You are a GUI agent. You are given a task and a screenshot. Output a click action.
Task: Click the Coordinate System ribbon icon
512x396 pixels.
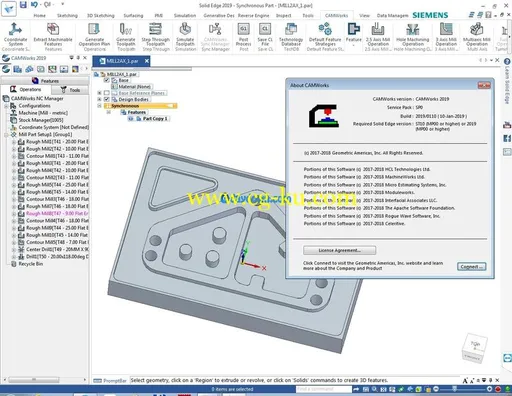point(15,30)
